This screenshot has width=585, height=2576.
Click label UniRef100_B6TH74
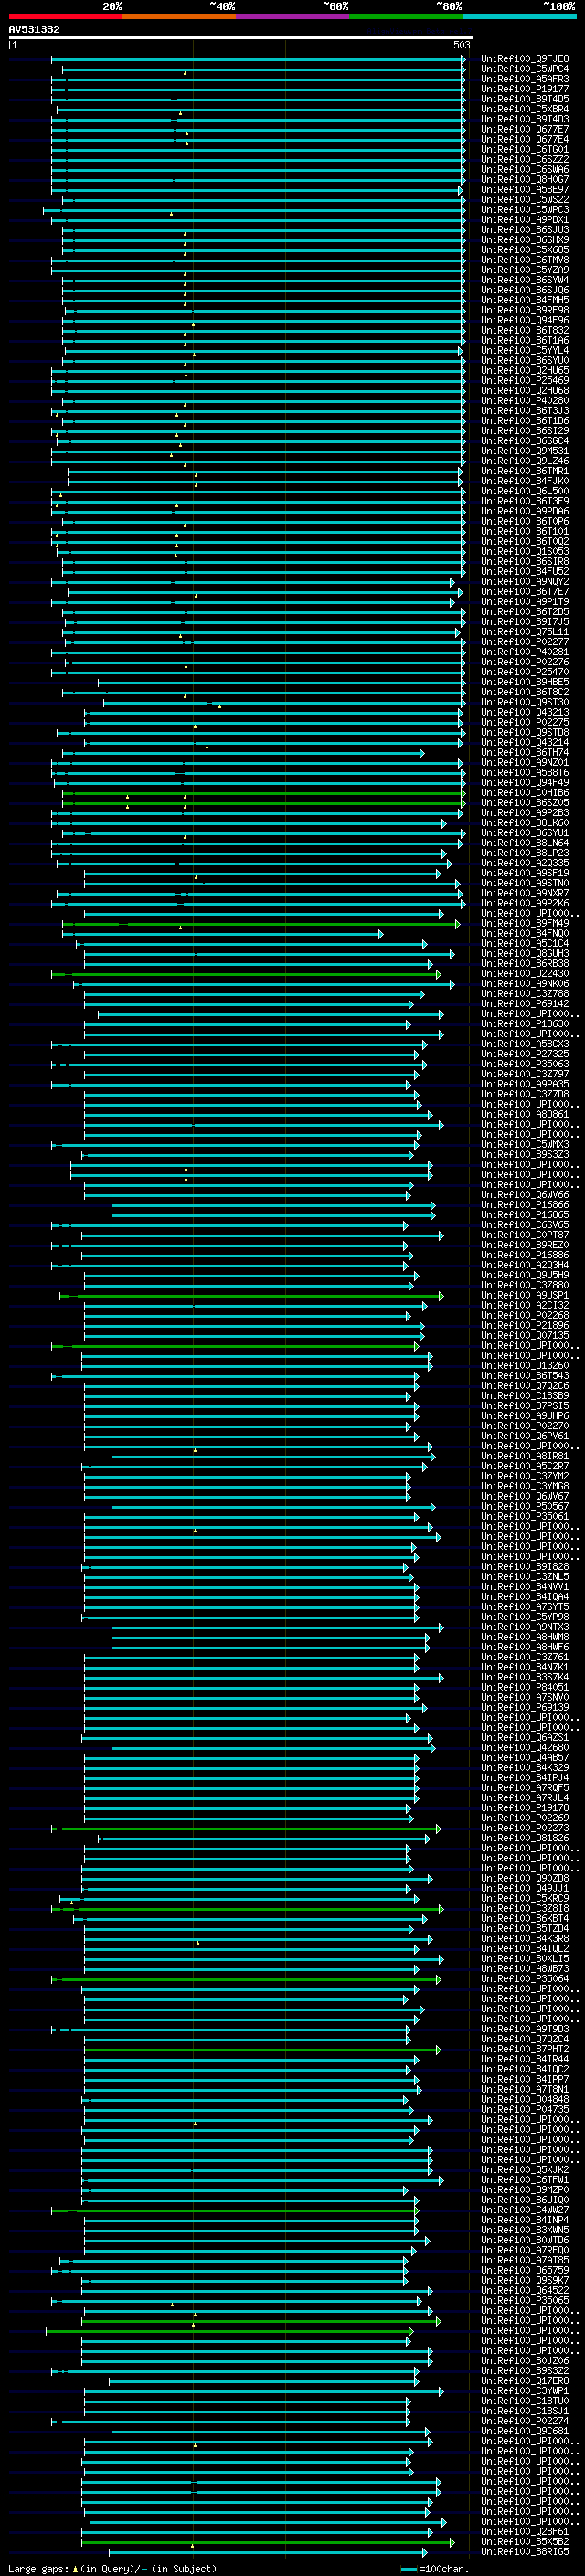point(524,752)
